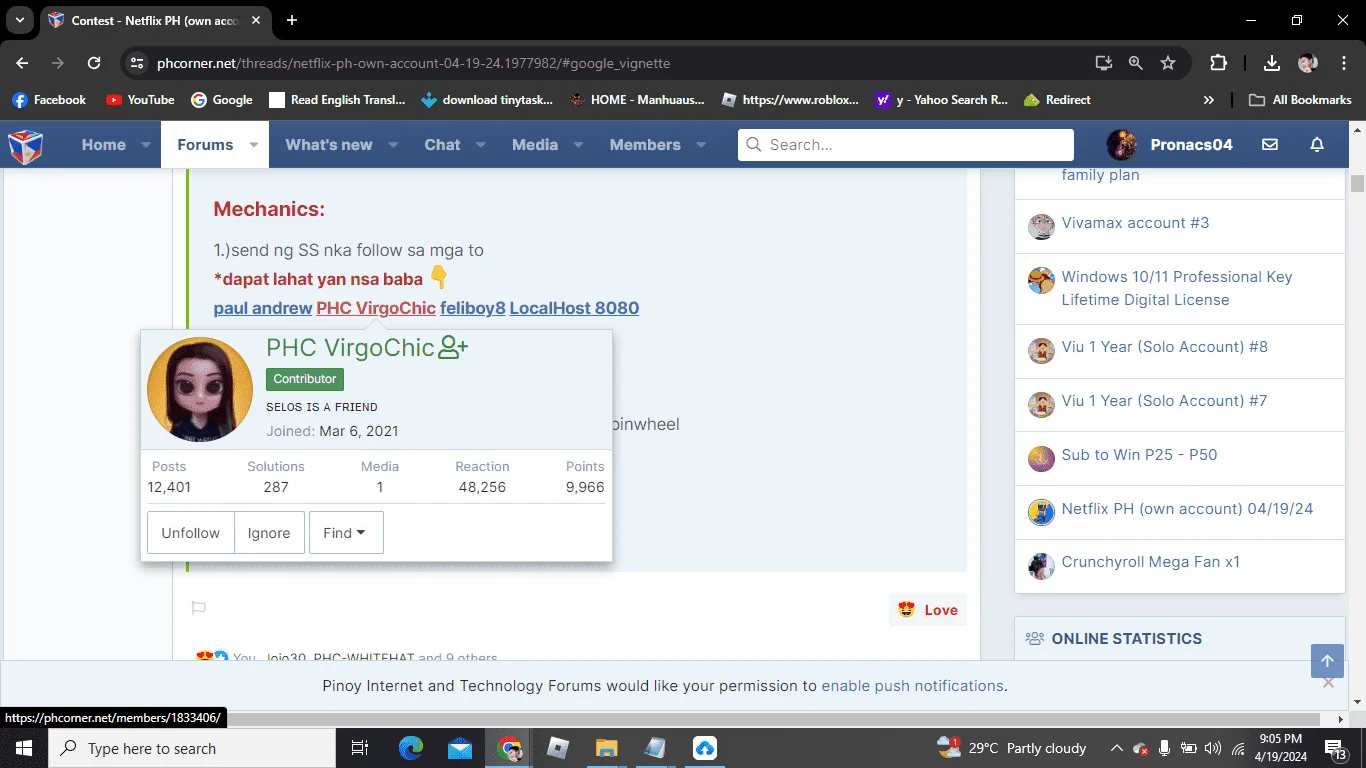Click the Love reaction button

point(928,610)
